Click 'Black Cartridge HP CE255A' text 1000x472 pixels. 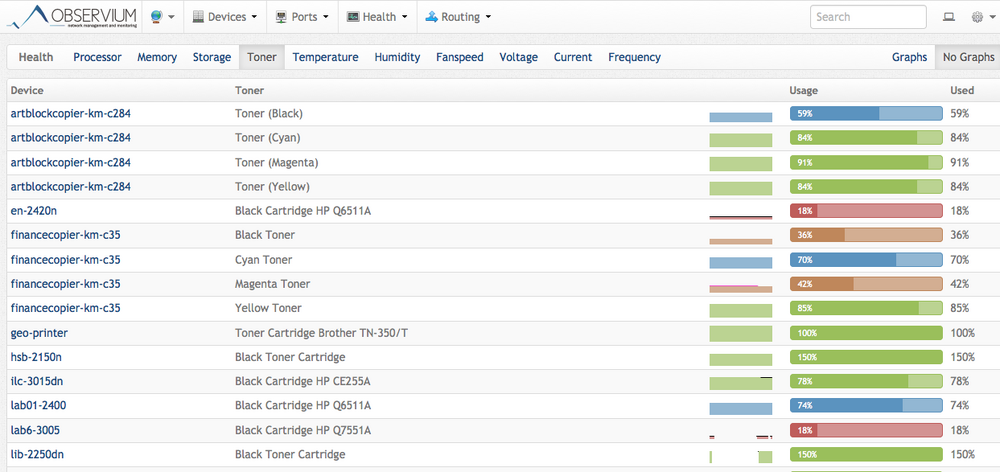tap(303, 381)
